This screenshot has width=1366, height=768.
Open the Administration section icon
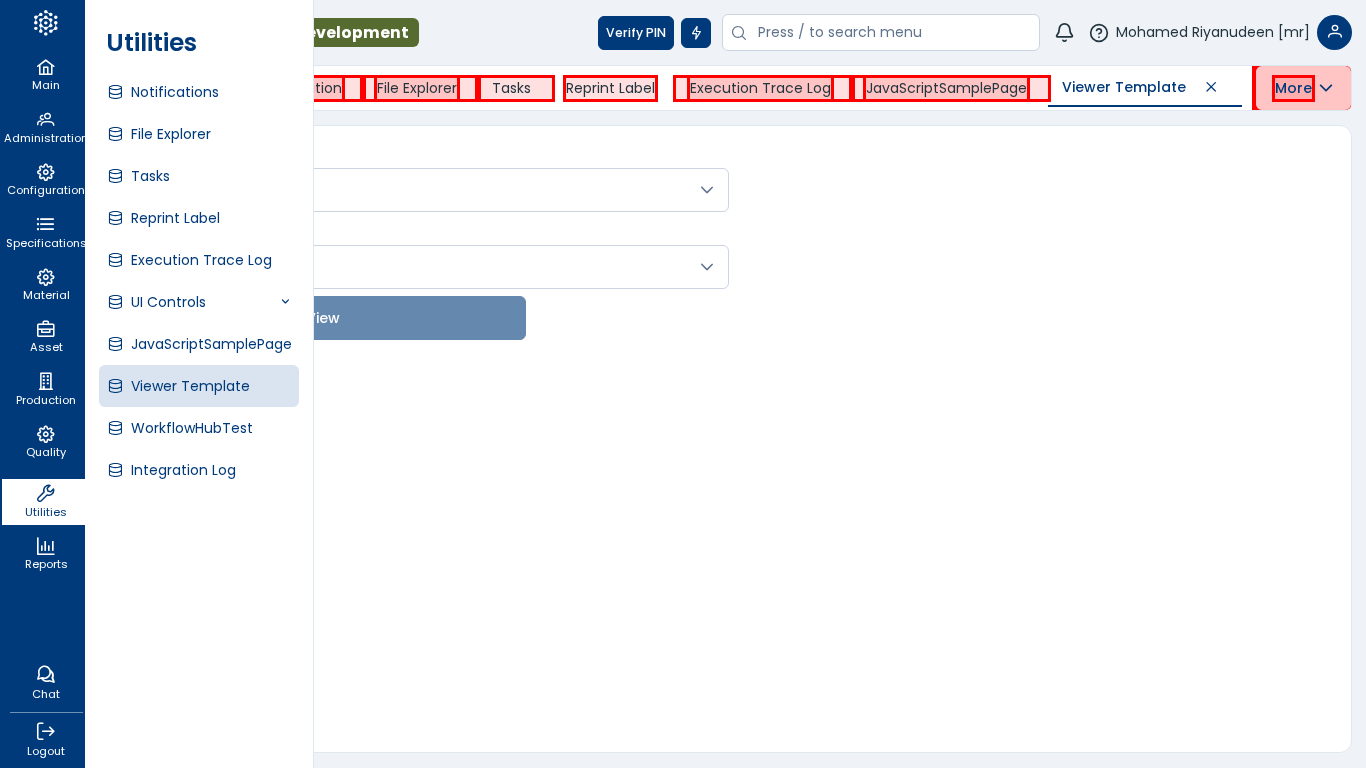[x=45, y=120]
